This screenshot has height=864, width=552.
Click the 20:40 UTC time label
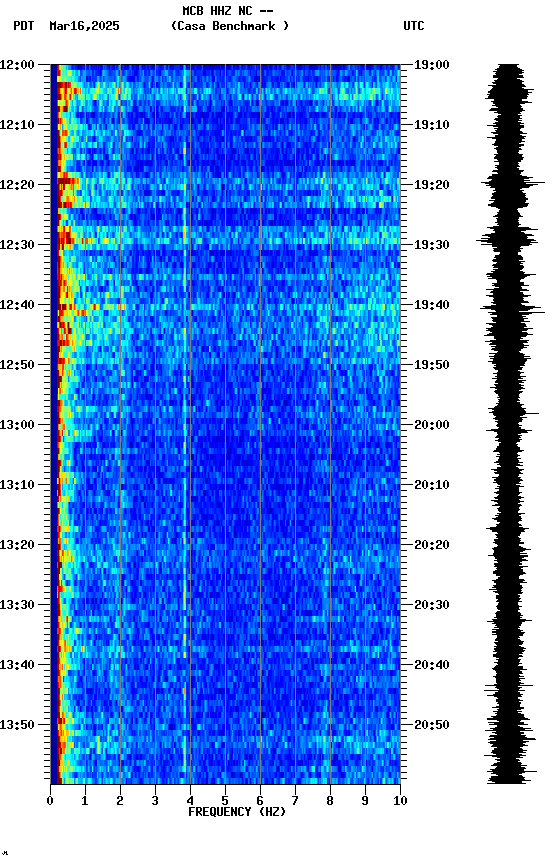(432, 665)
